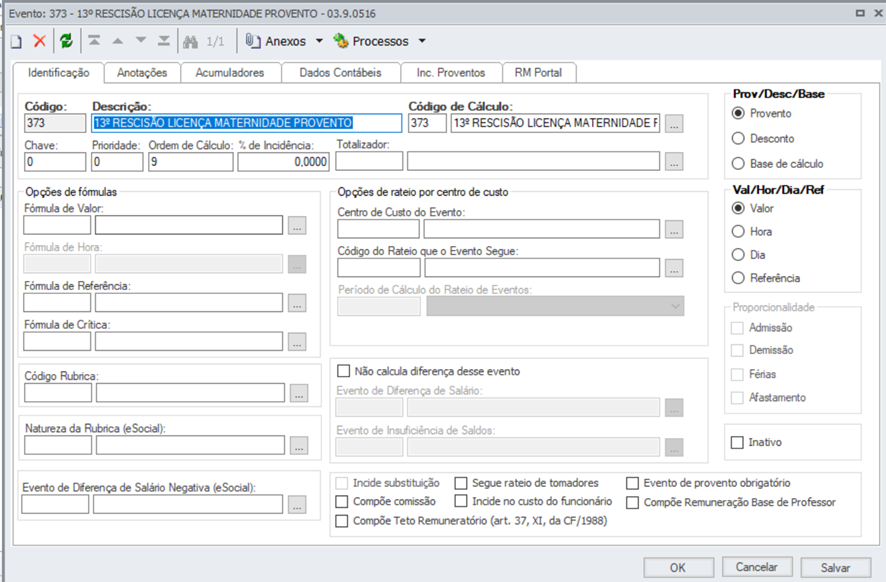Screen dimensions: 886x582
Task: Go to first record arrow icon
Action: (94, 41)
